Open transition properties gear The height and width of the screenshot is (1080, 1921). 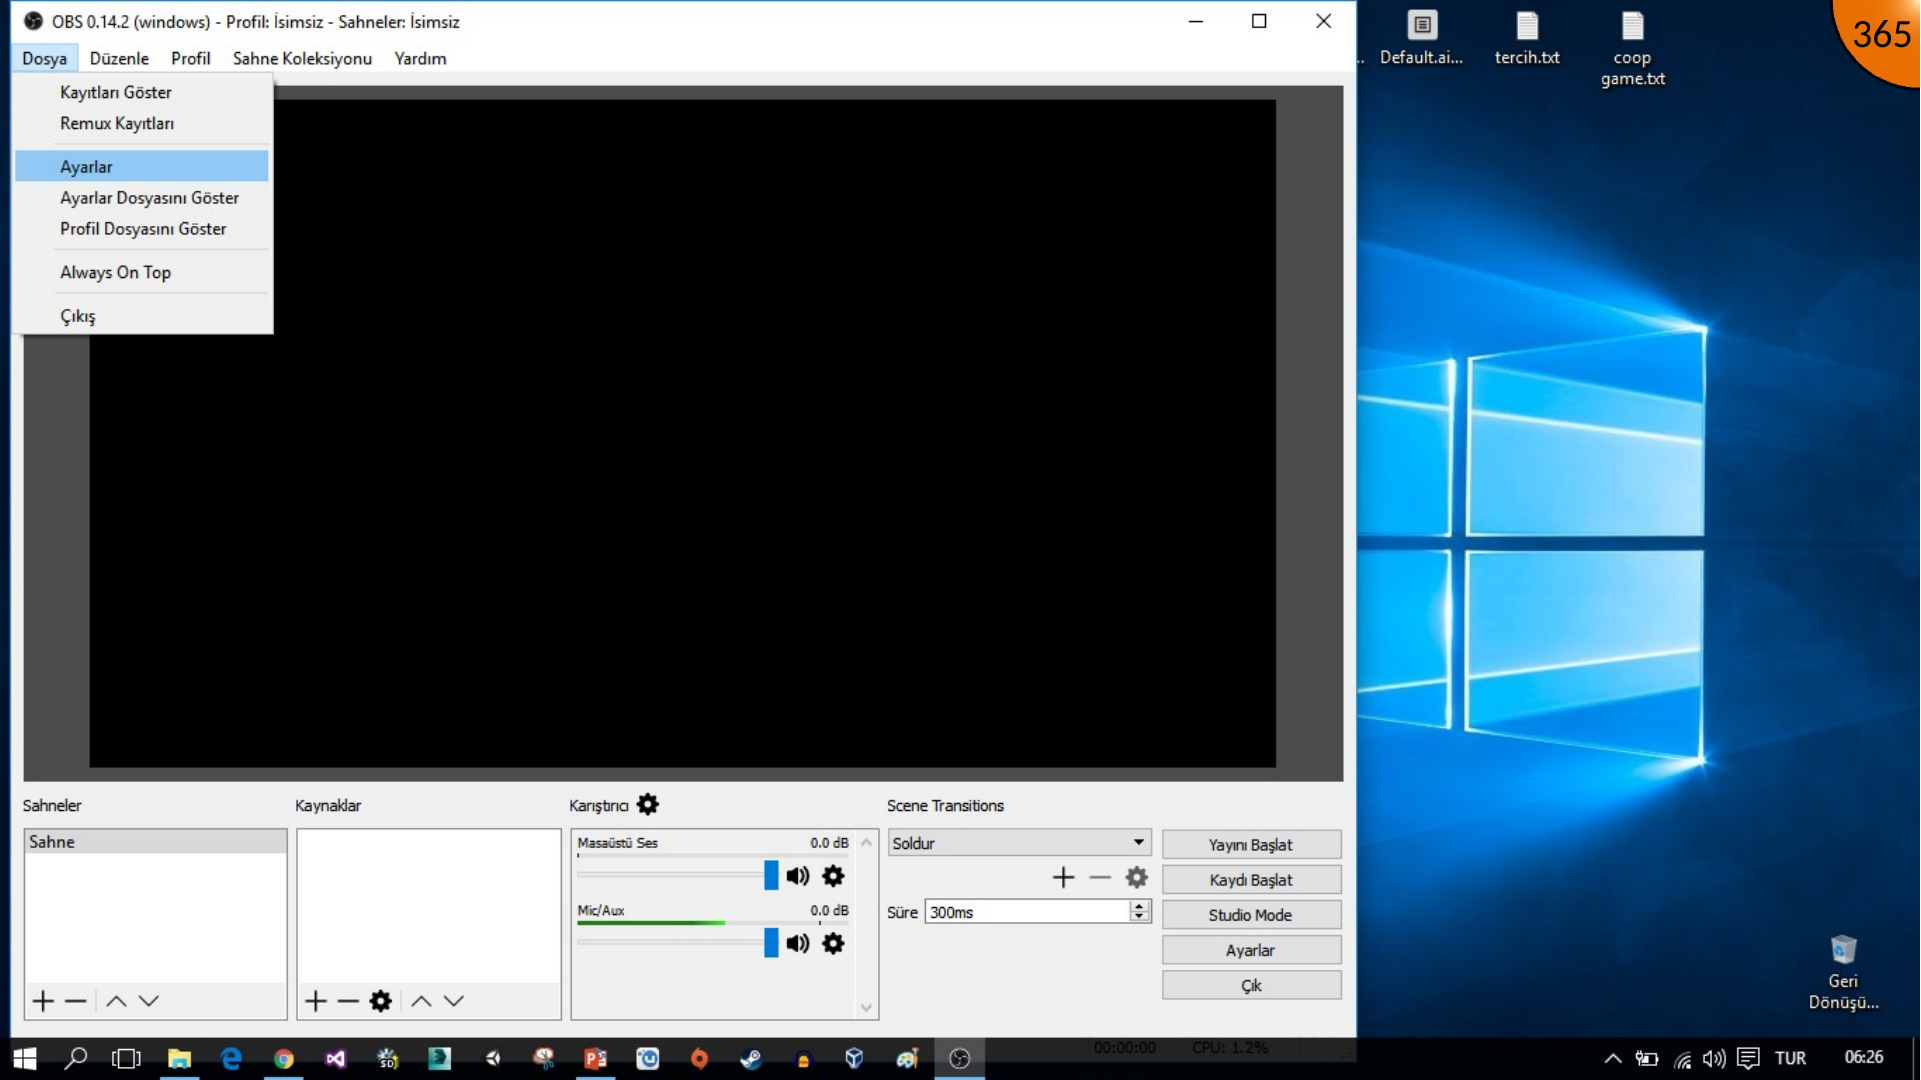(x=1137, y=878)
